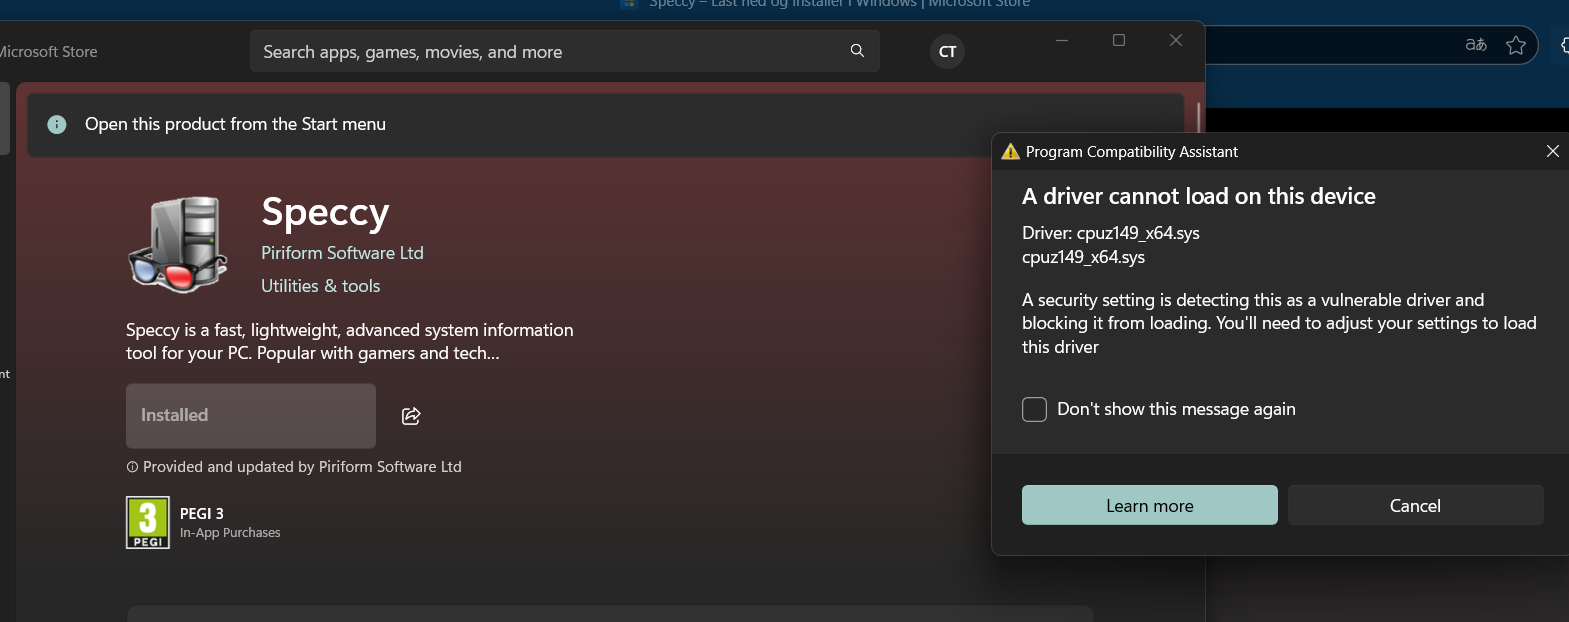Close the Microsoft Store window
1569x622 pixels.
[1176, 40]
